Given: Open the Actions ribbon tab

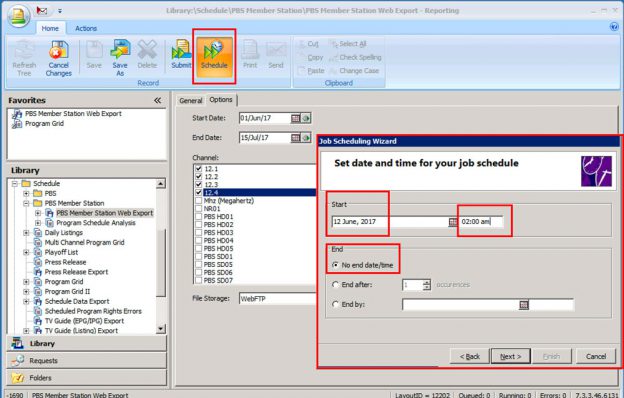Looking at the screenshot, I should [x=86, y=29].
